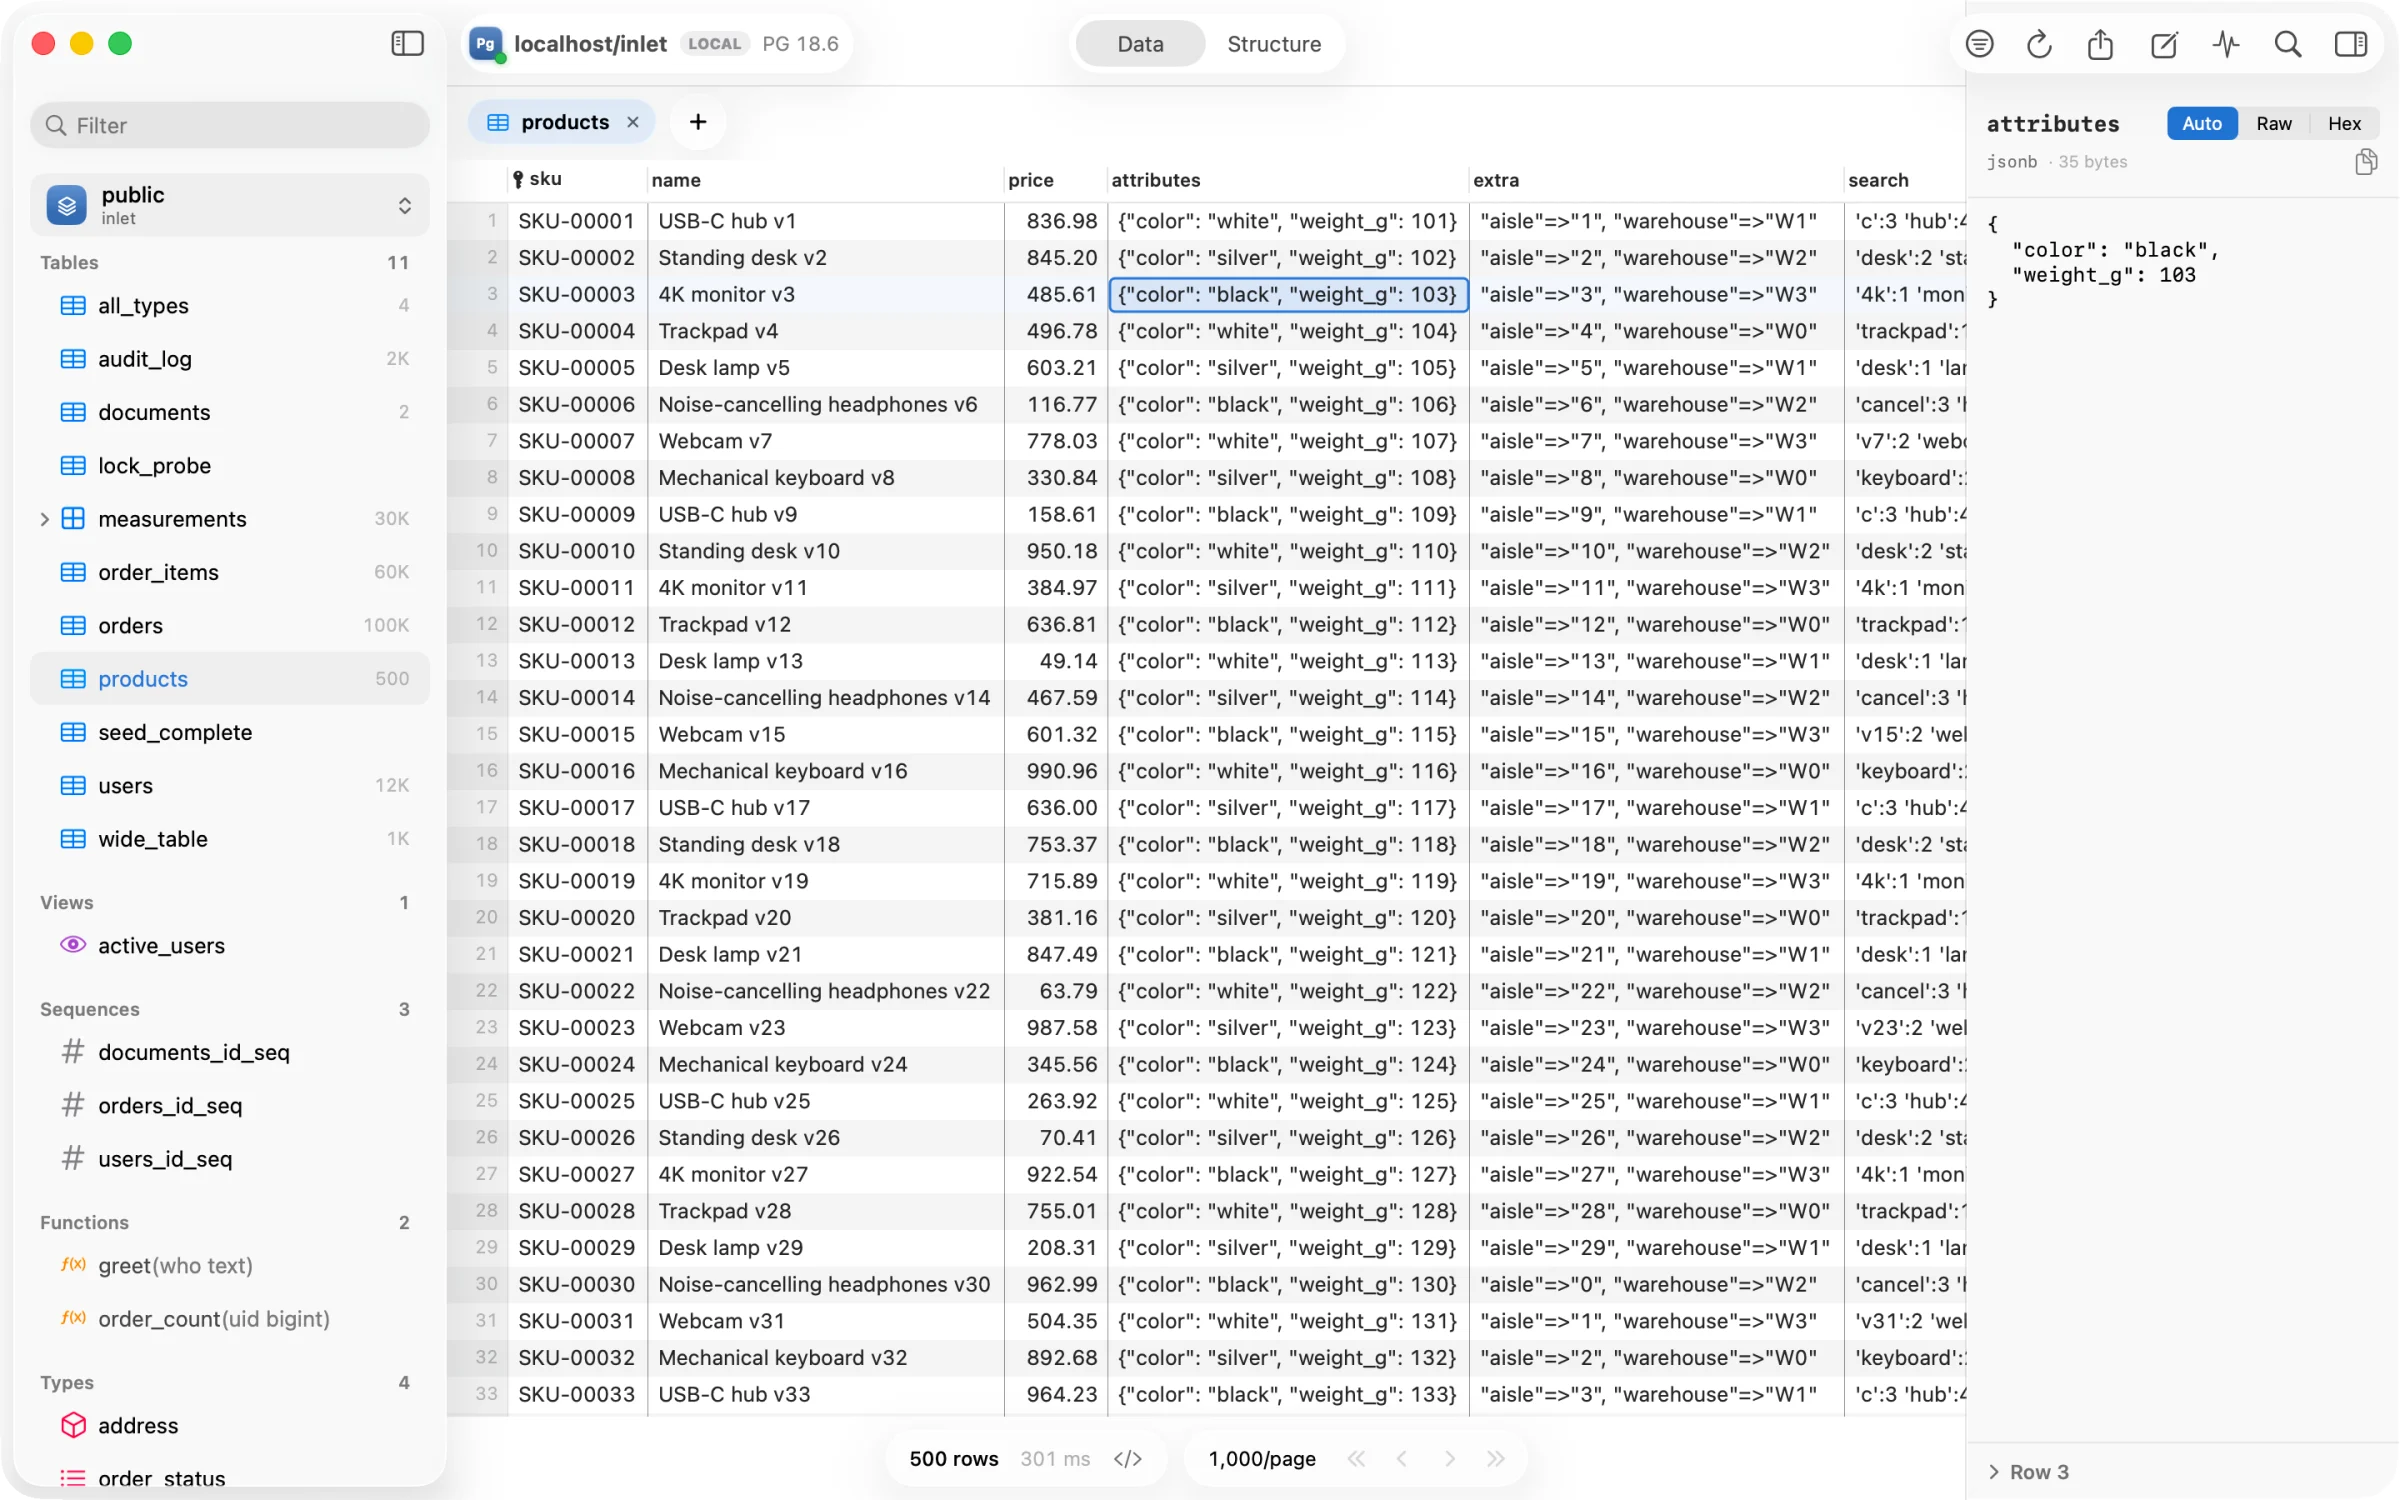Screen dimensions: 2400x1500
Task: Select the Webcam v31 name cell
Action: click(826, 1321)
